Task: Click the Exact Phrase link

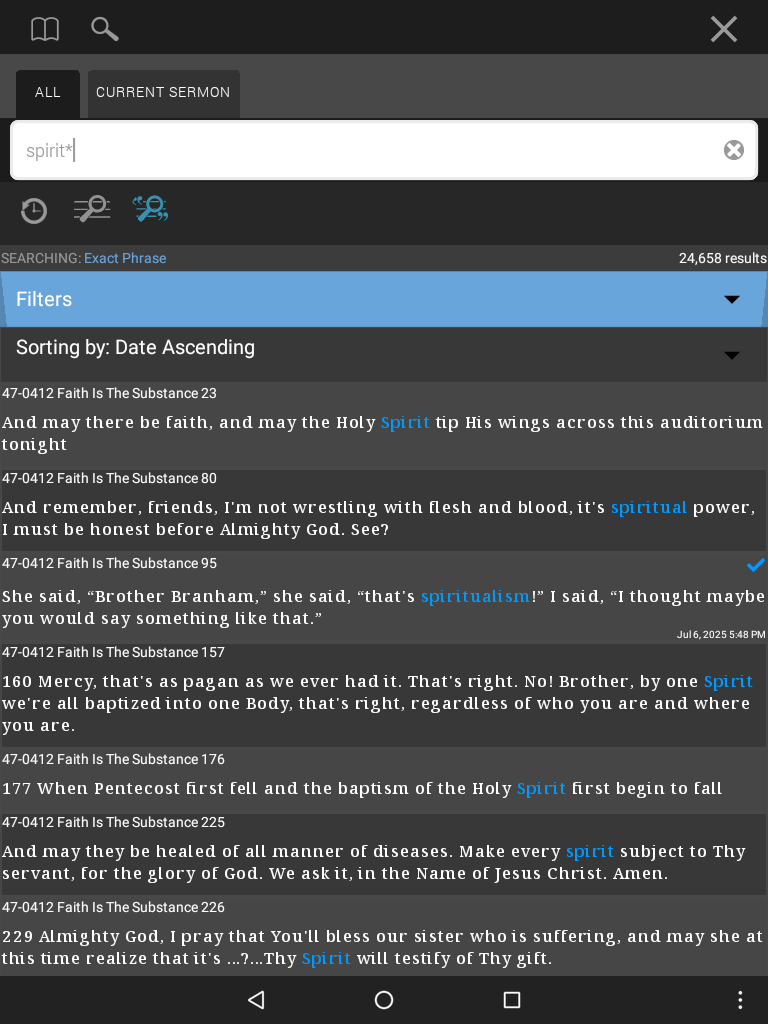Action: point(125,258)
